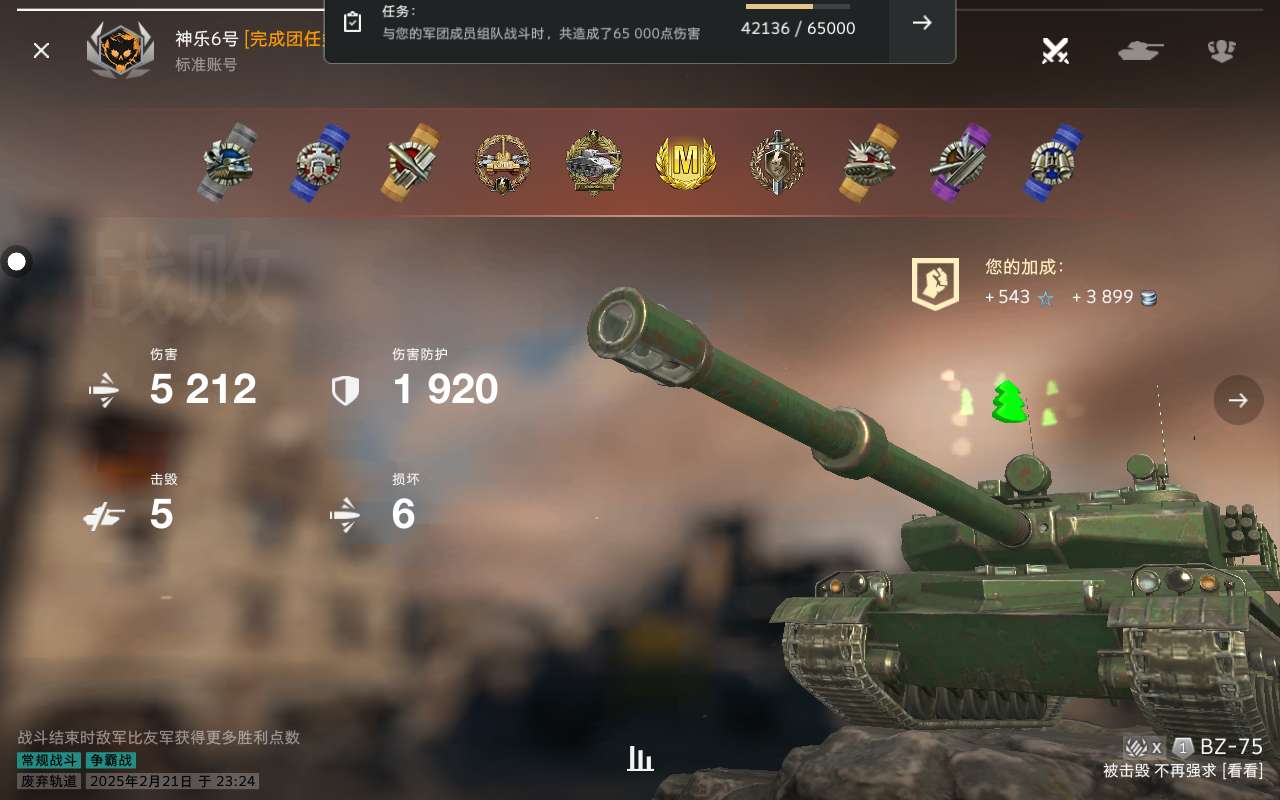The width and height of the screenshot is (1280, 800).
Task: Click the last blue-ribbon medal
Action: point(1052,162)
